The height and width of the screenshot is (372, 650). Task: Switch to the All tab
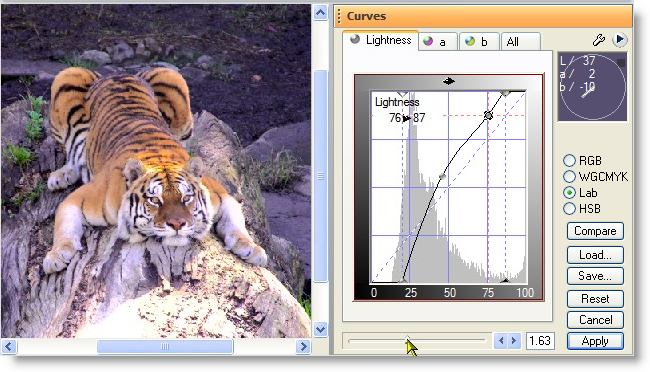521,41
